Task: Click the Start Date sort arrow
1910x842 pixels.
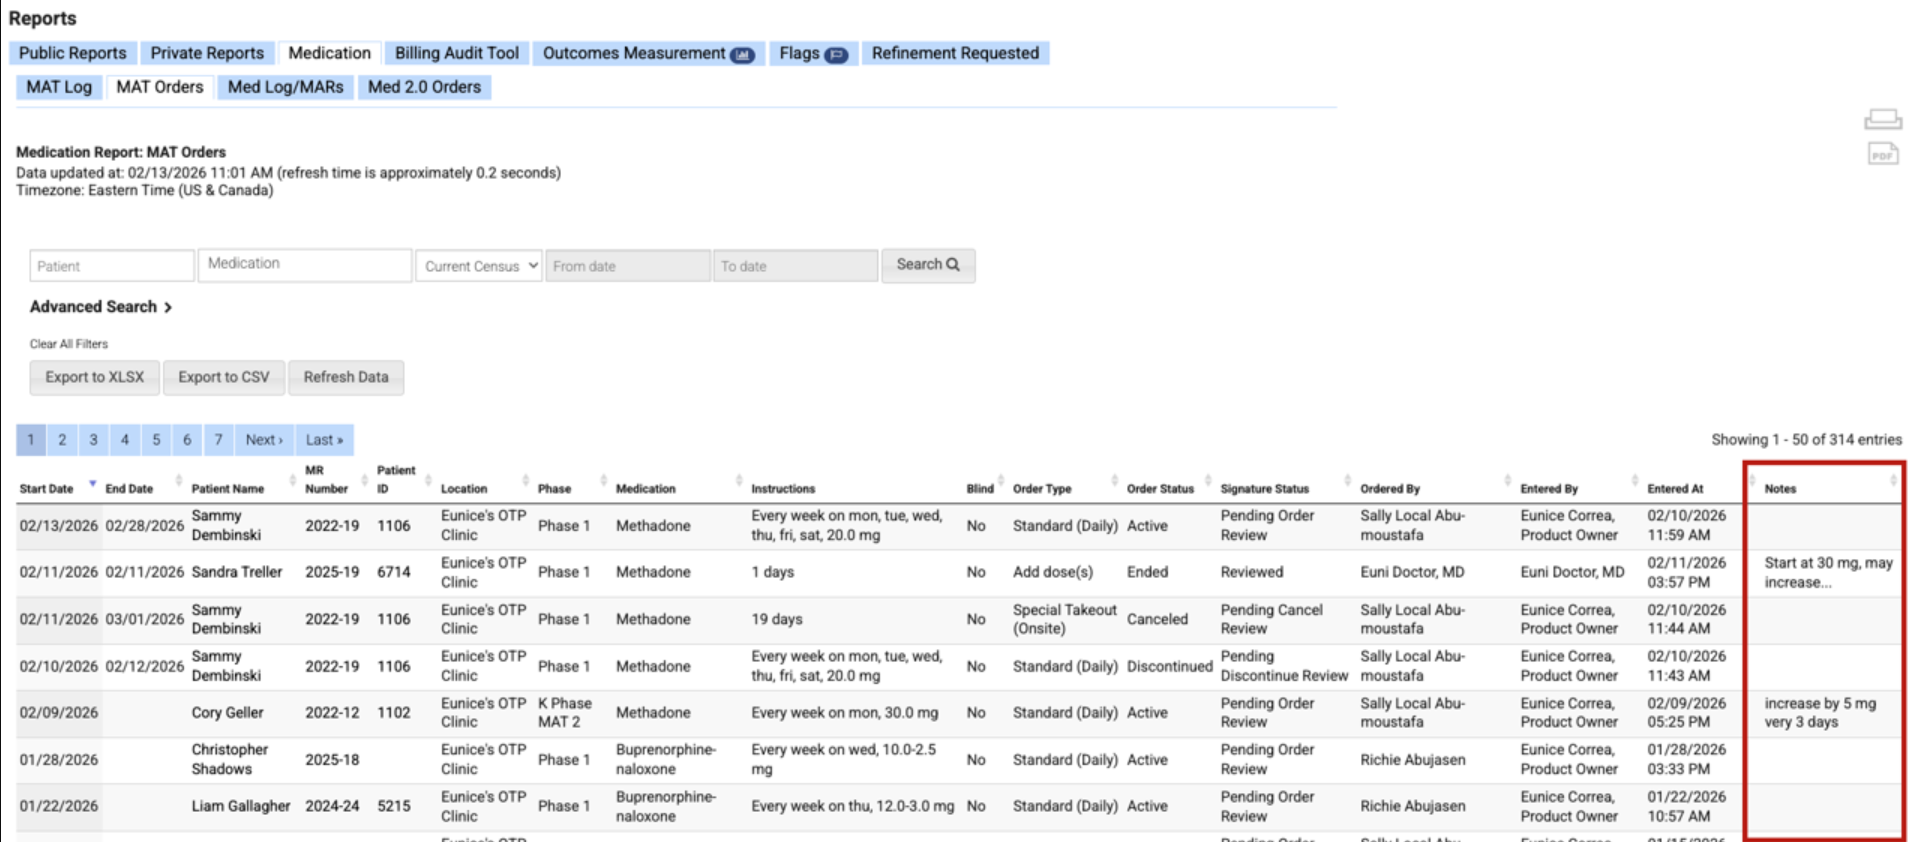Action: (x=92, y=484)
